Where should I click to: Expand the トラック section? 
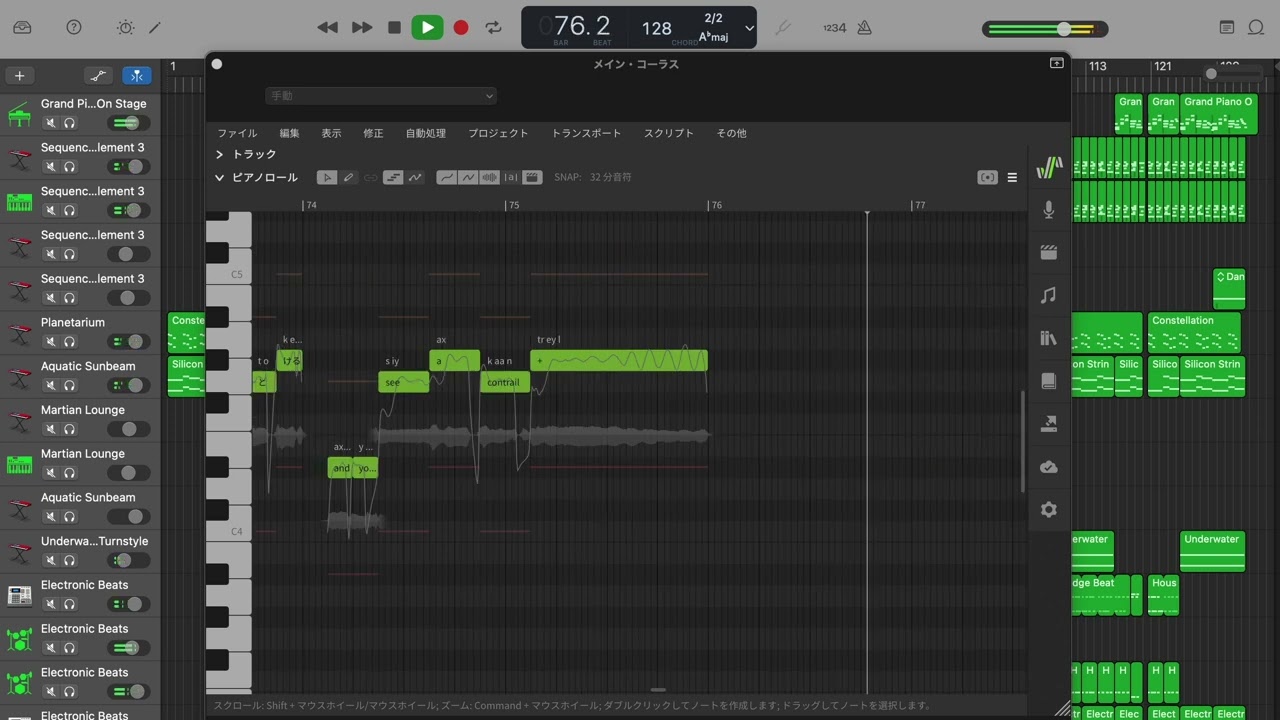pyautogui.click(x=219, y=155)
